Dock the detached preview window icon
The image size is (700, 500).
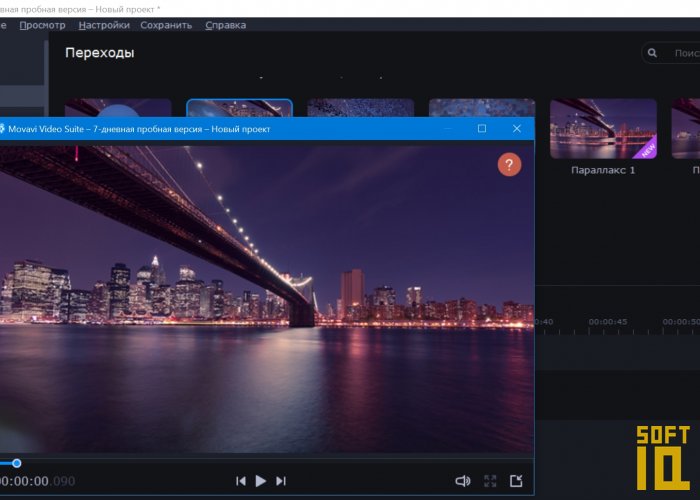[516, 481]
